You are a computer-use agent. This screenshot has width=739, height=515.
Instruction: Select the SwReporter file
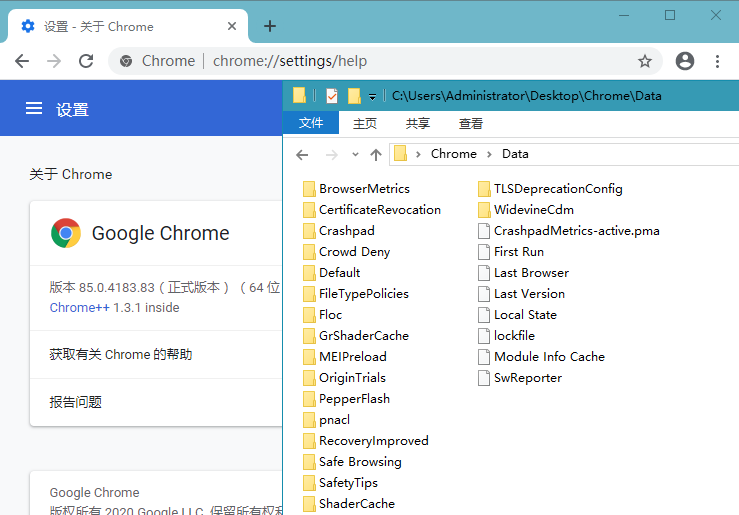[x=520, y=378]
